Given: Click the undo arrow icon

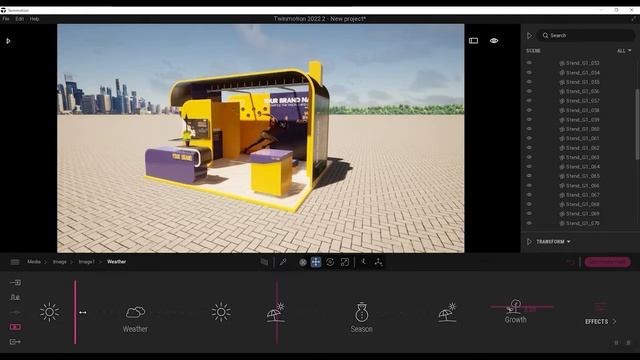Looking at the screenshot, I should (571, 262).
